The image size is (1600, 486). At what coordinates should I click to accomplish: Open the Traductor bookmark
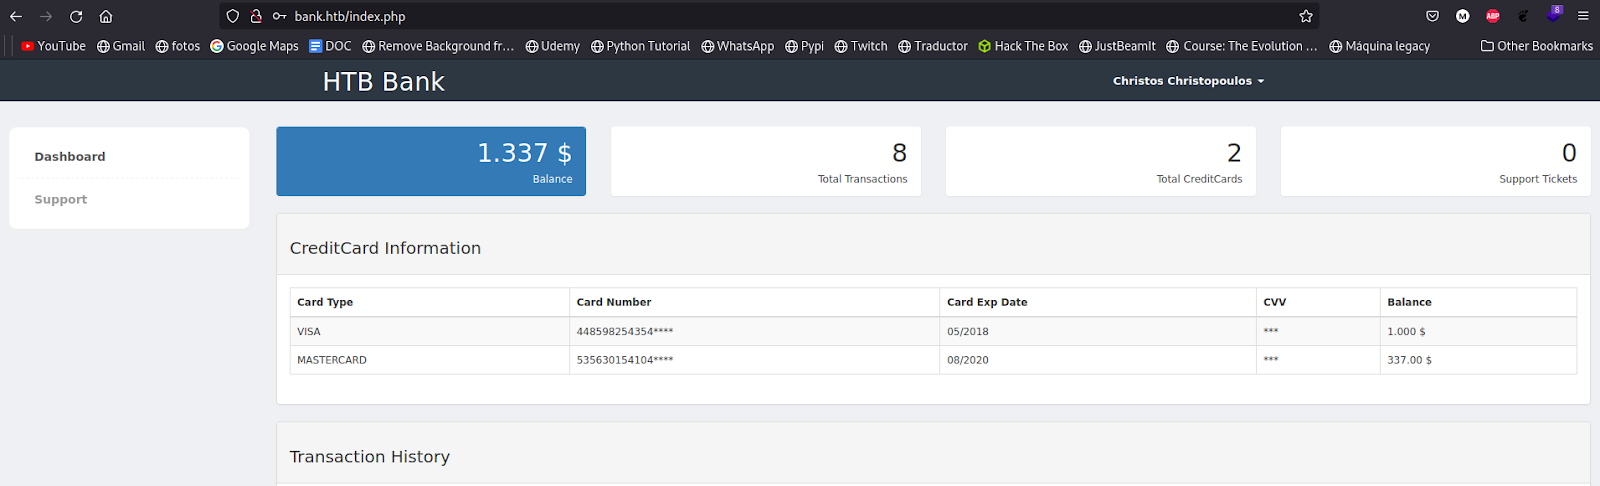pos(933,46)
